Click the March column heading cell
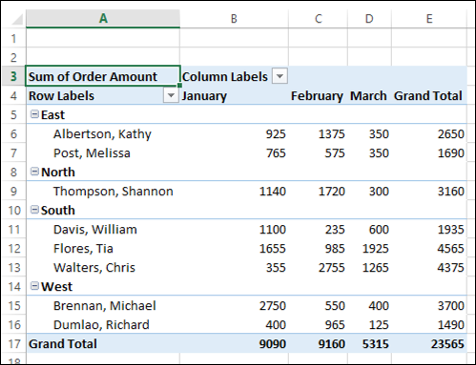476x365 pixels. tap(369, 96)
